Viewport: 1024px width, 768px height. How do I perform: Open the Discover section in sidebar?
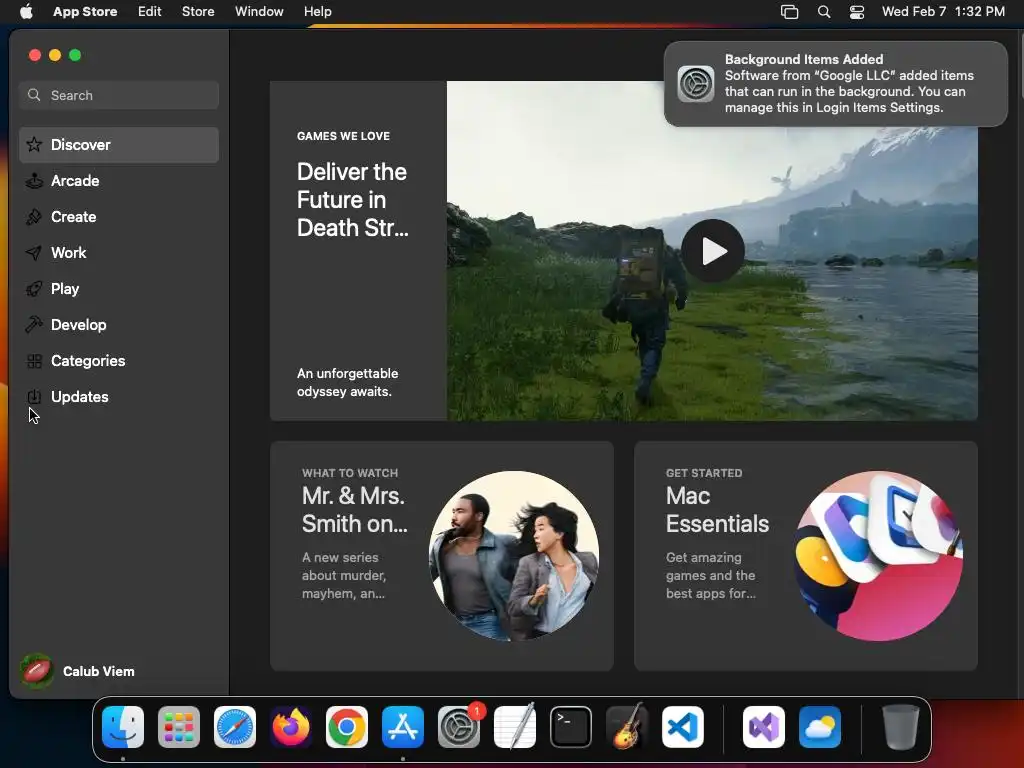pyautogui.click(x=119, y=145)
